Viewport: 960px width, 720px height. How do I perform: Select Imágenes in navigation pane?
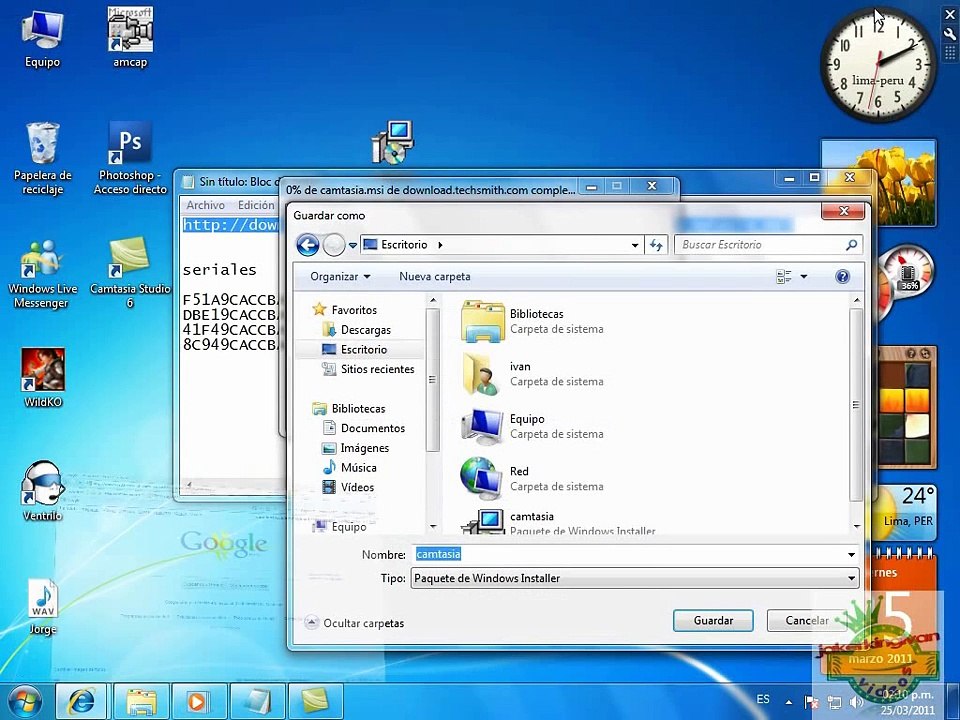click(356, 448)
